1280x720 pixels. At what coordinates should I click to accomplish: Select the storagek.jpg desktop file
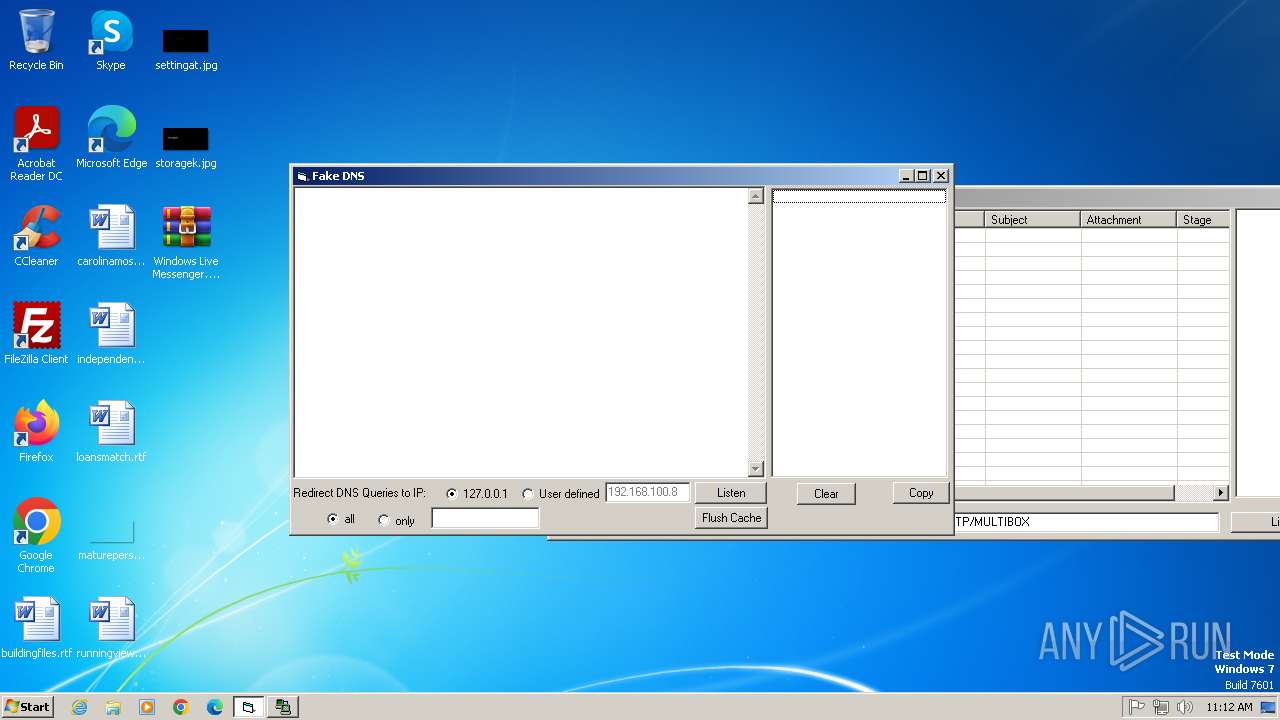pos(186,146)
